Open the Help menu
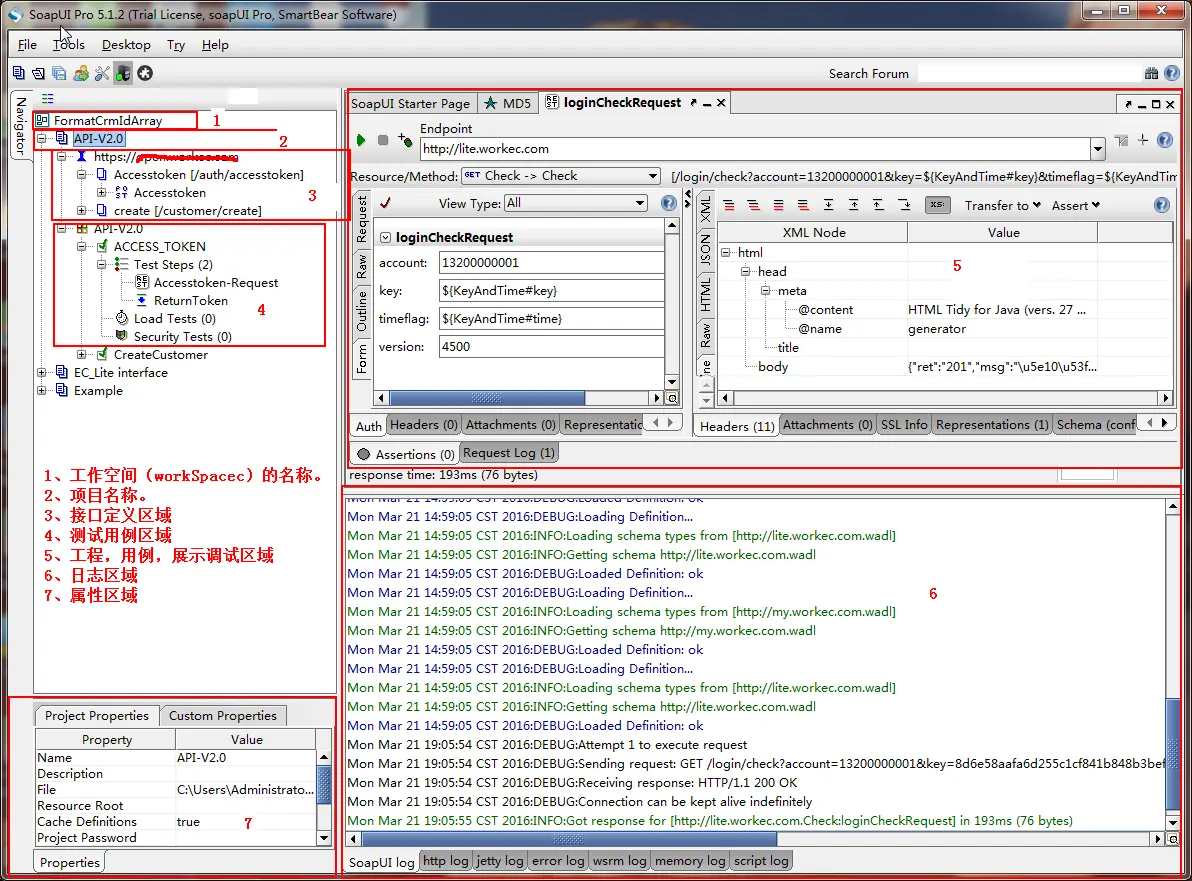This screenshot has height=881, width=1192. (215, 45)
